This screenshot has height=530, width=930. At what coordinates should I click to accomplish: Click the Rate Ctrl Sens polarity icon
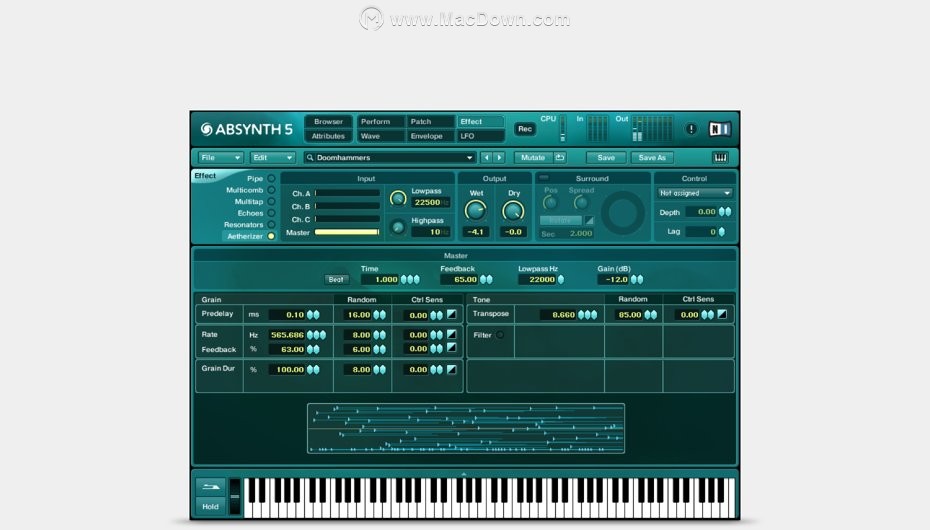(451, 334)
